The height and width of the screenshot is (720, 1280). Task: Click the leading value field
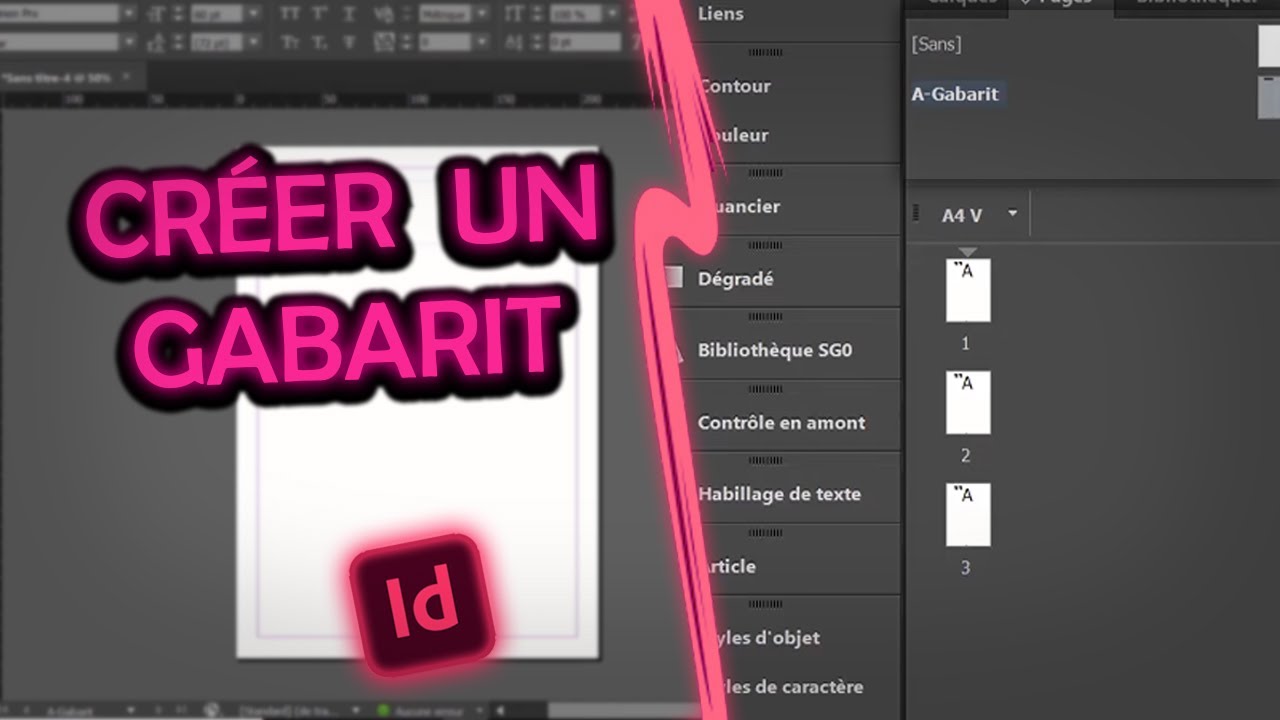tap(217, 42)
